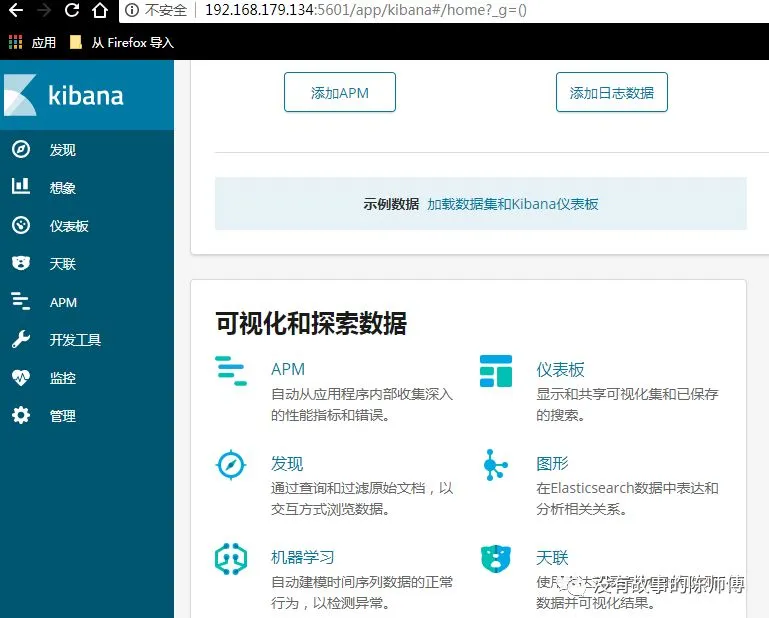Open the 天联 heading link in the card
Viewport: 769px width, 618px height.
(552, 558)
